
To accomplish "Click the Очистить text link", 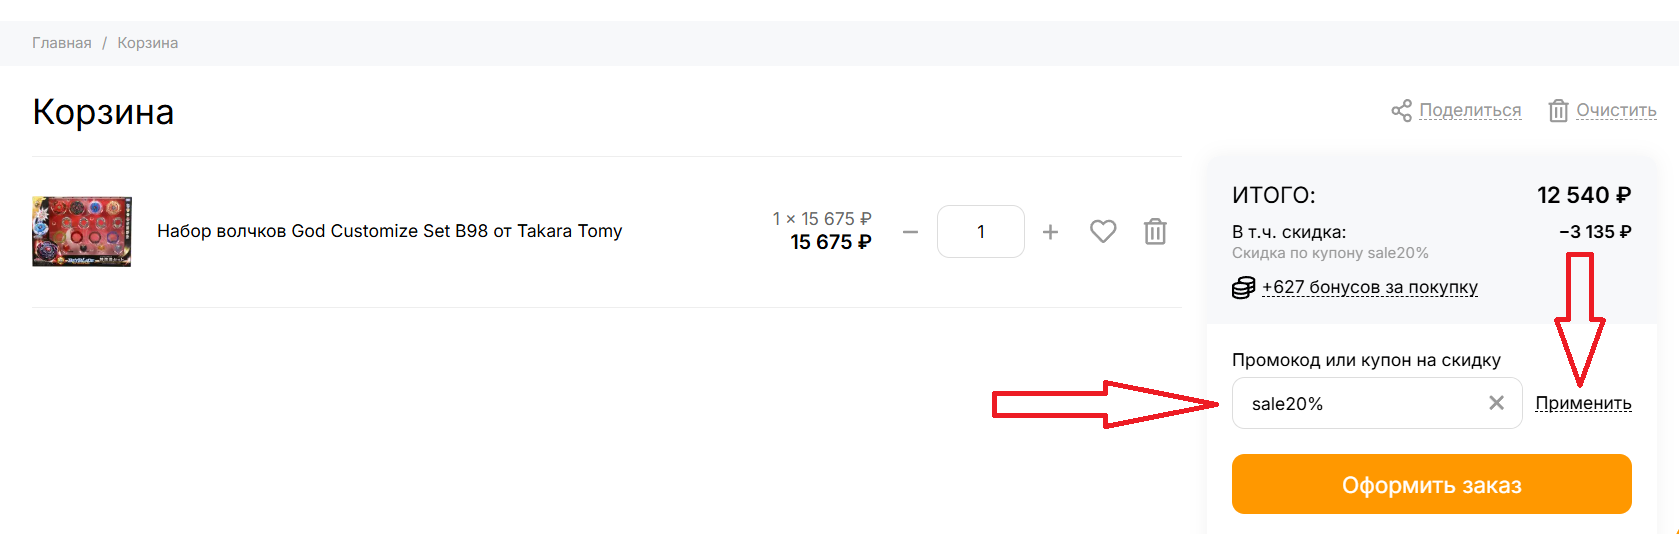I will click(1616, 110).
